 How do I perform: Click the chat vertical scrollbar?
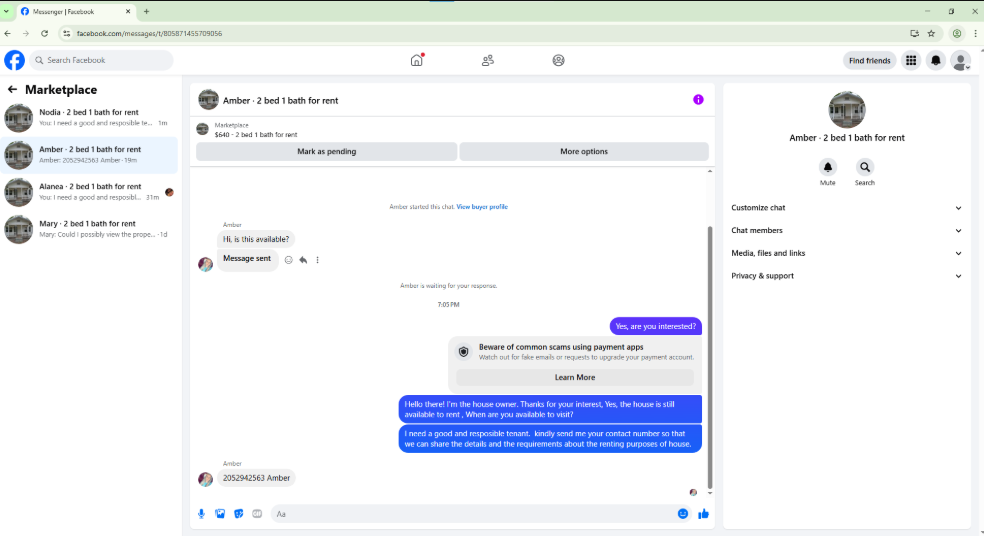coord(710,356)
